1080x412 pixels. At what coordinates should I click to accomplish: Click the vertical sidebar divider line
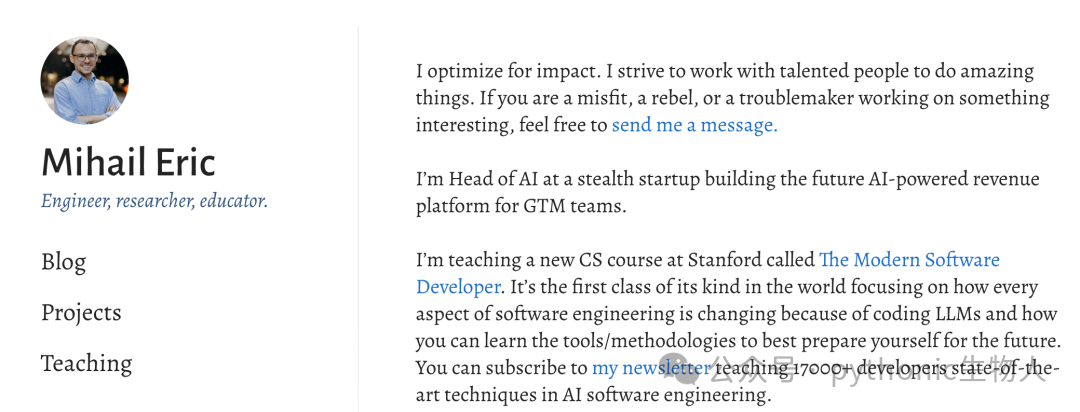pyautogui.click(x=358, y=219)
